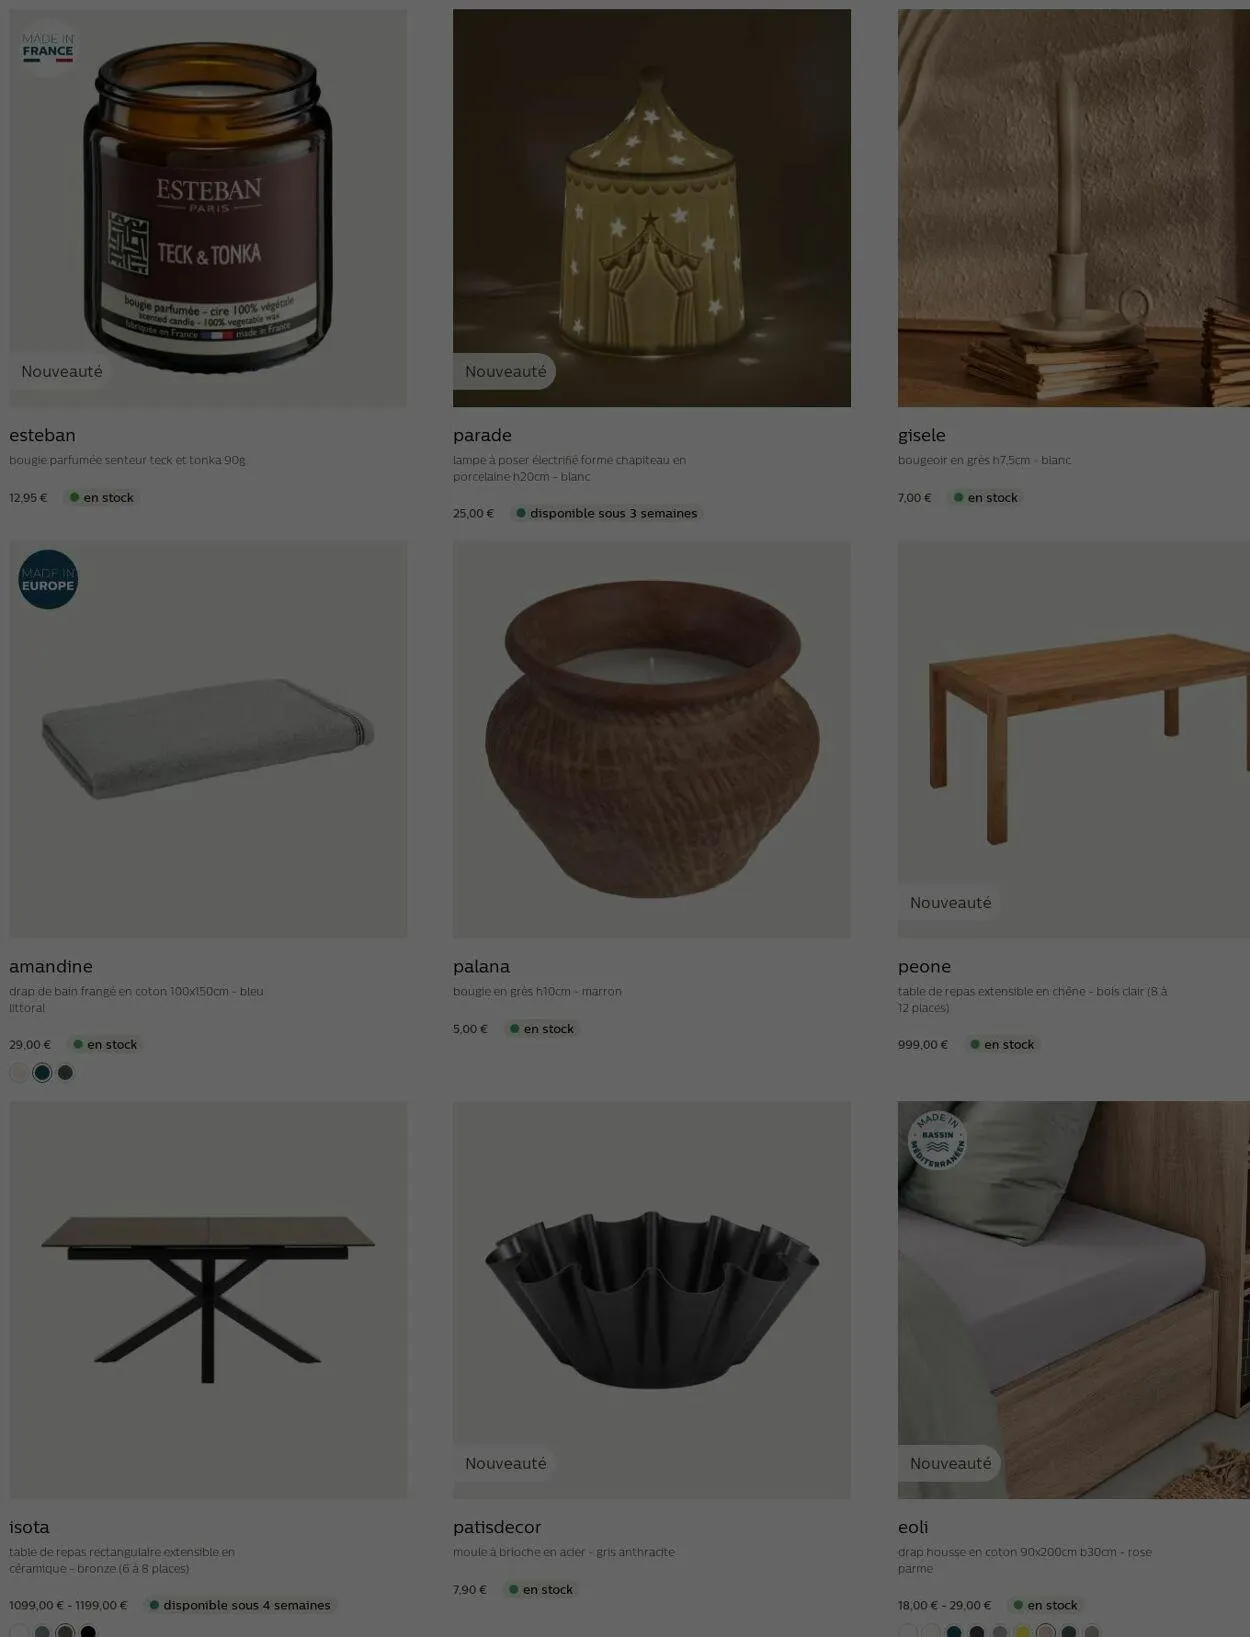Click the Made in Bassin Méditerranéen badge
Viewport: 1250px width, 1637px height.
pyautogui.click(x=937, y=1140)
